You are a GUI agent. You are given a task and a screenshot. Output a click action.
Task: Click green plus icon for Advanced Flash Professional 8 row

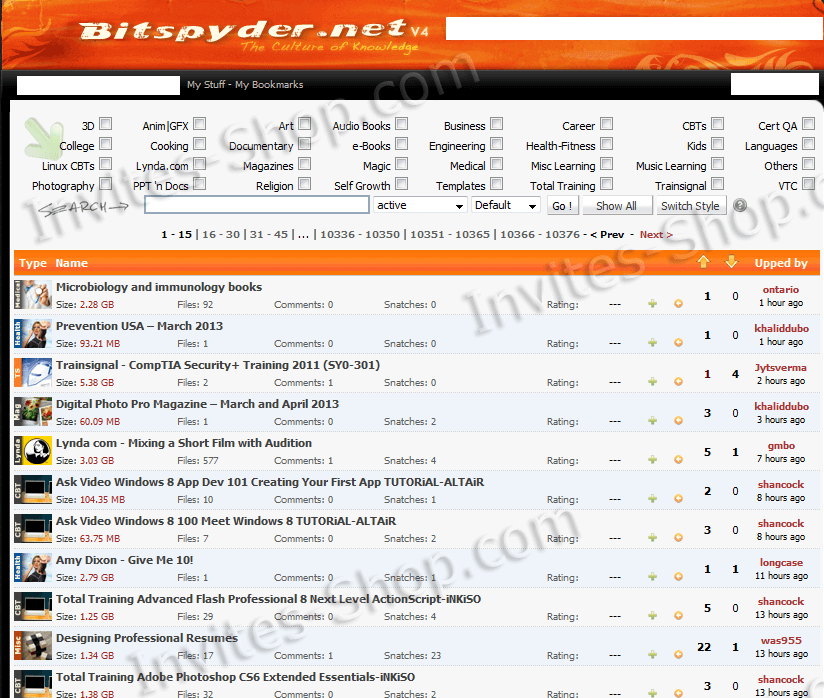(652, 615)
